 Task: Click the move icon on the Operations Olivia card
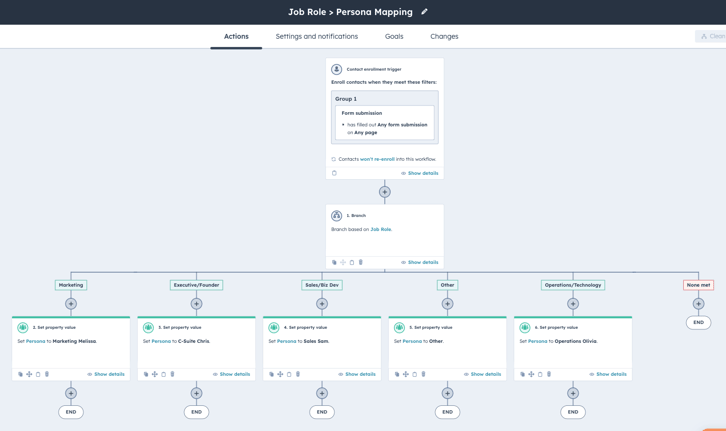531,374
